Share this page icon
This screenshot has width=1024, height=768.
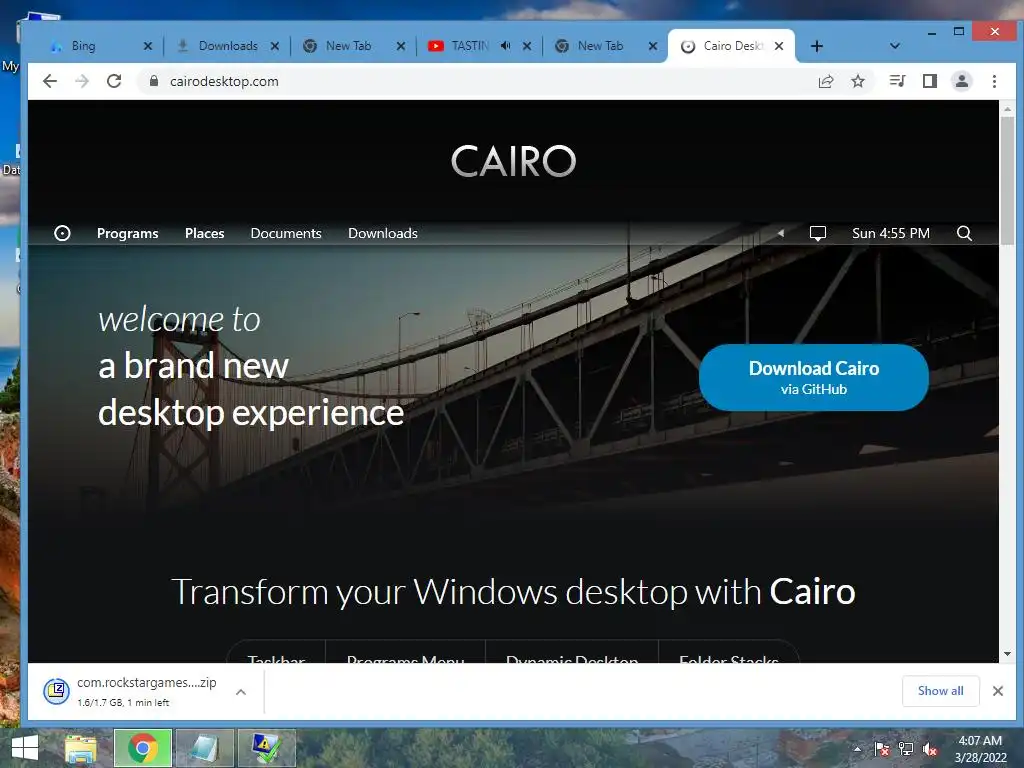[x=826, y=81]
